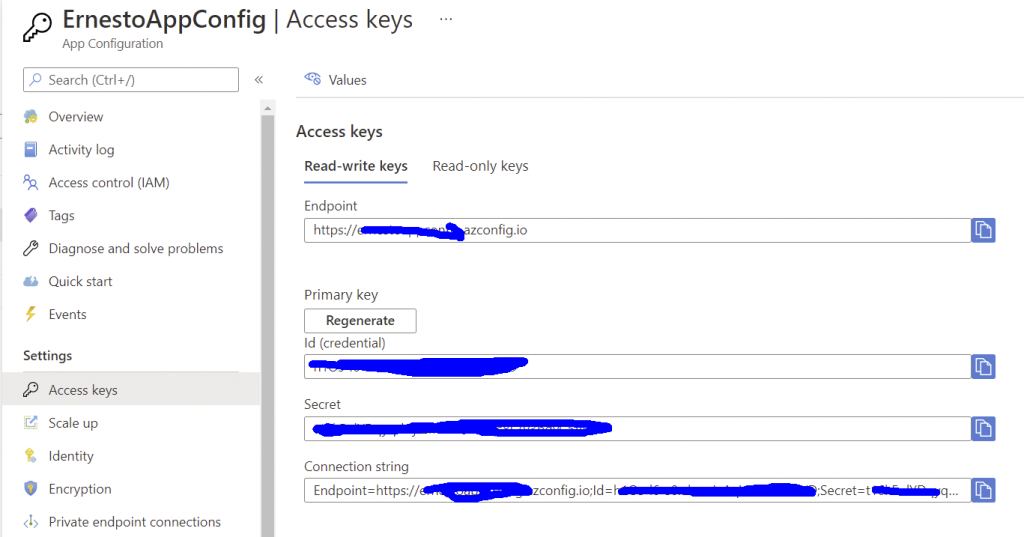Toggle the Values visibility eye icon
This screenshot has height=537, width=1024.
tap(313, 79)
